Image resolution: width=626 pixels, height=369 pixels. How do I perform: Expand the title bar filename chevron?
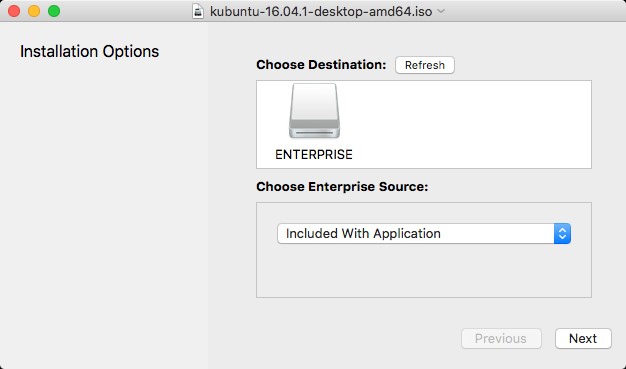[441, 11]
